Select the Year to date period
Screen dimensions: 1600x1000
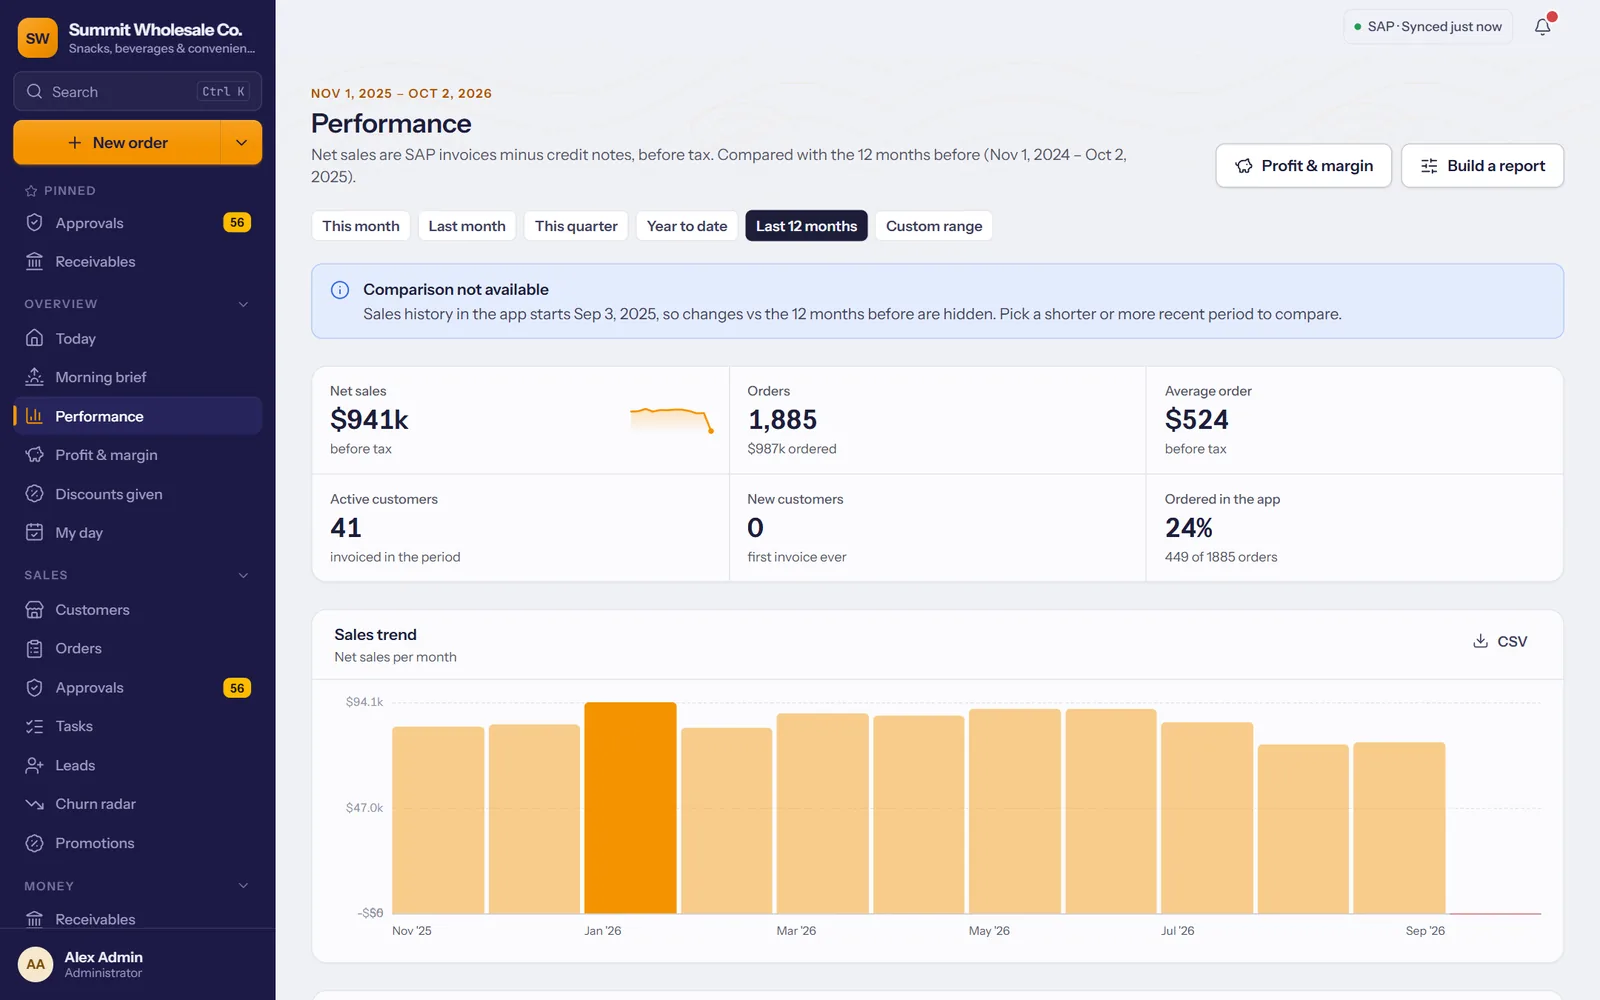pos(687,226)
